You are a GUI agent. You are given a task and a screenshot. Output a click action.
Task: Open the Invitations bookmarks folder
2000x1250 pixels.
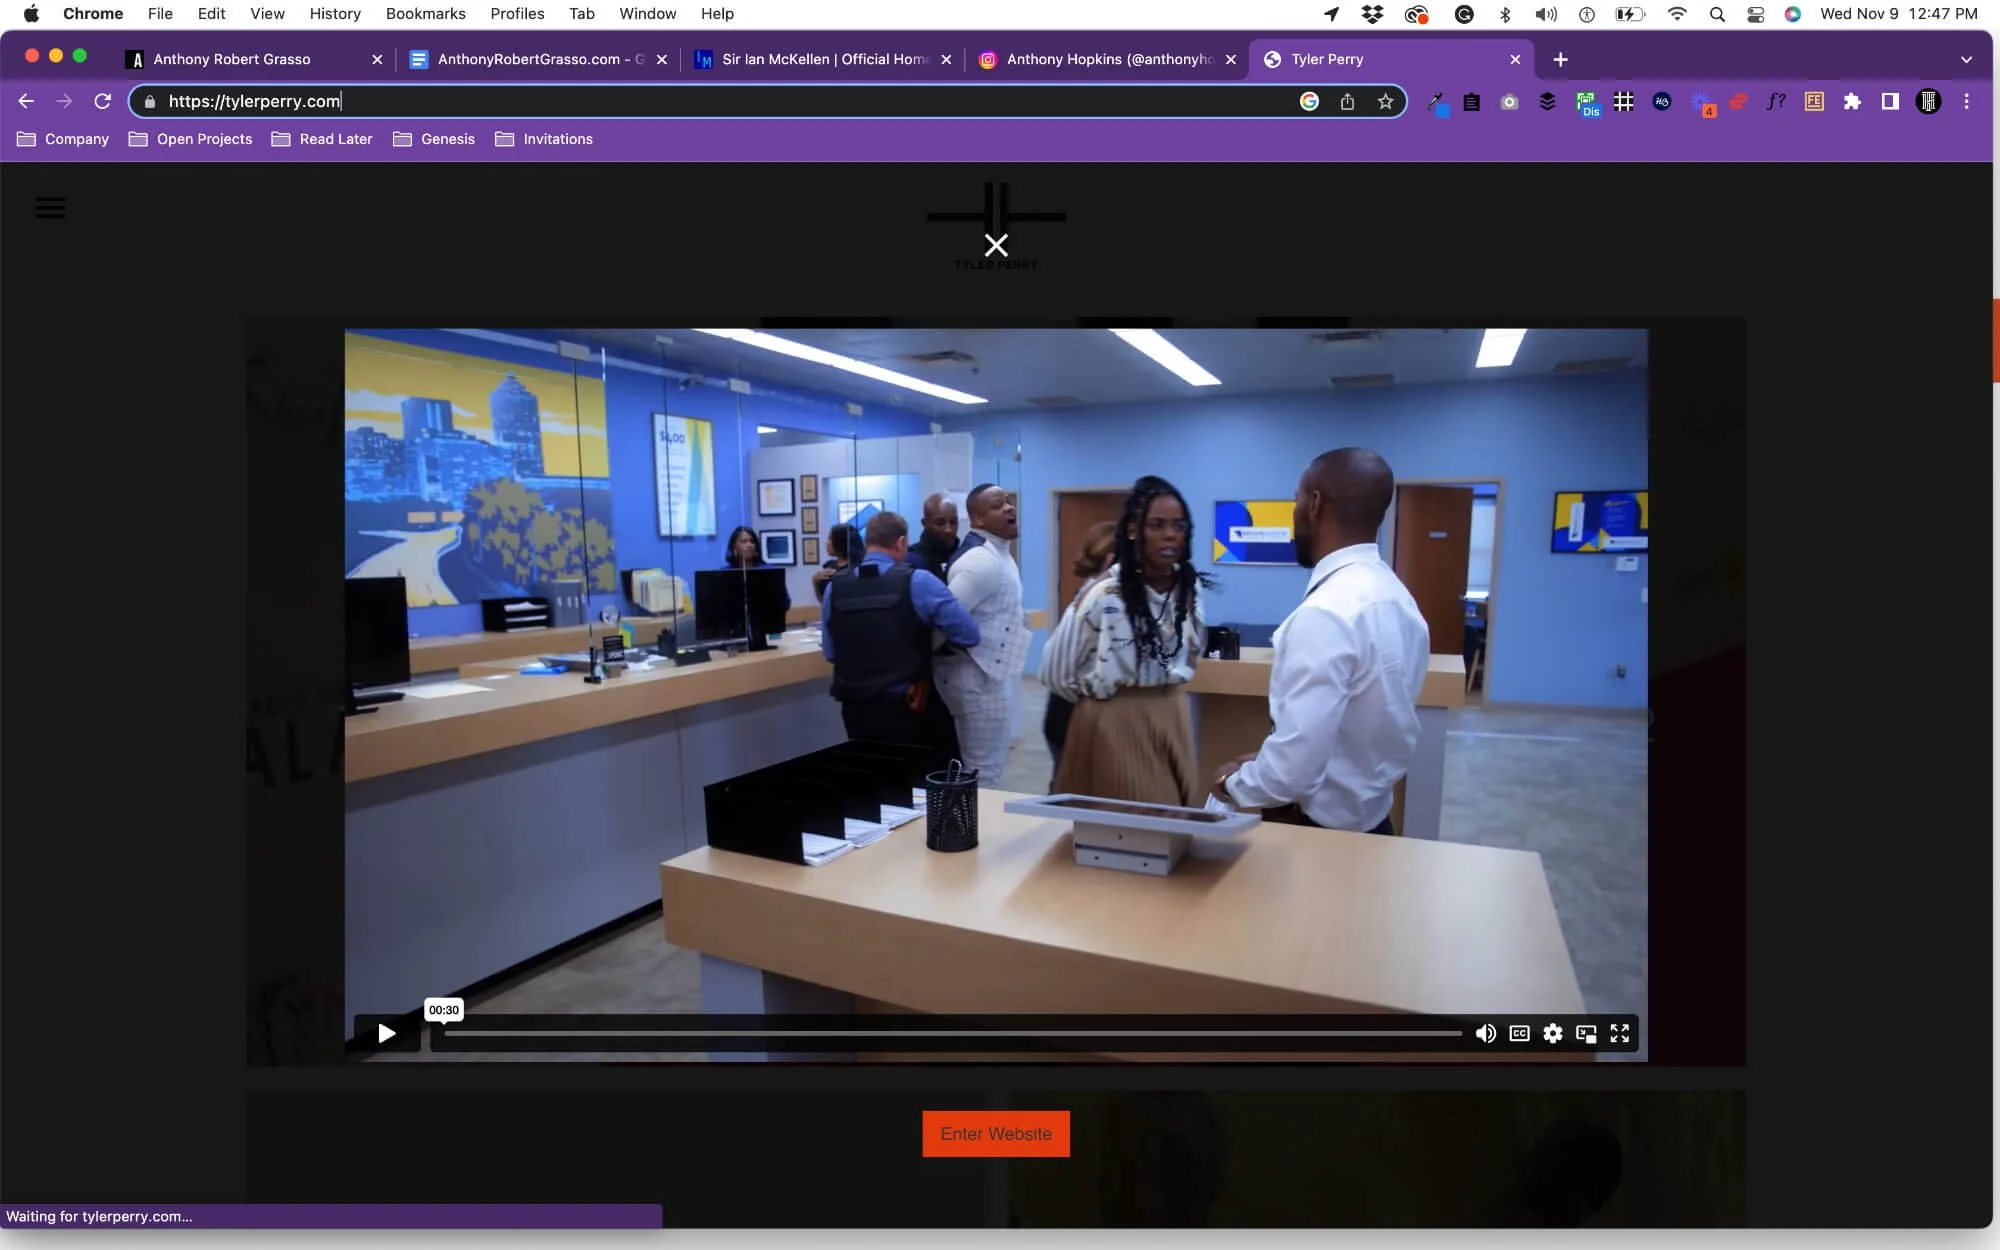[544, 139]
